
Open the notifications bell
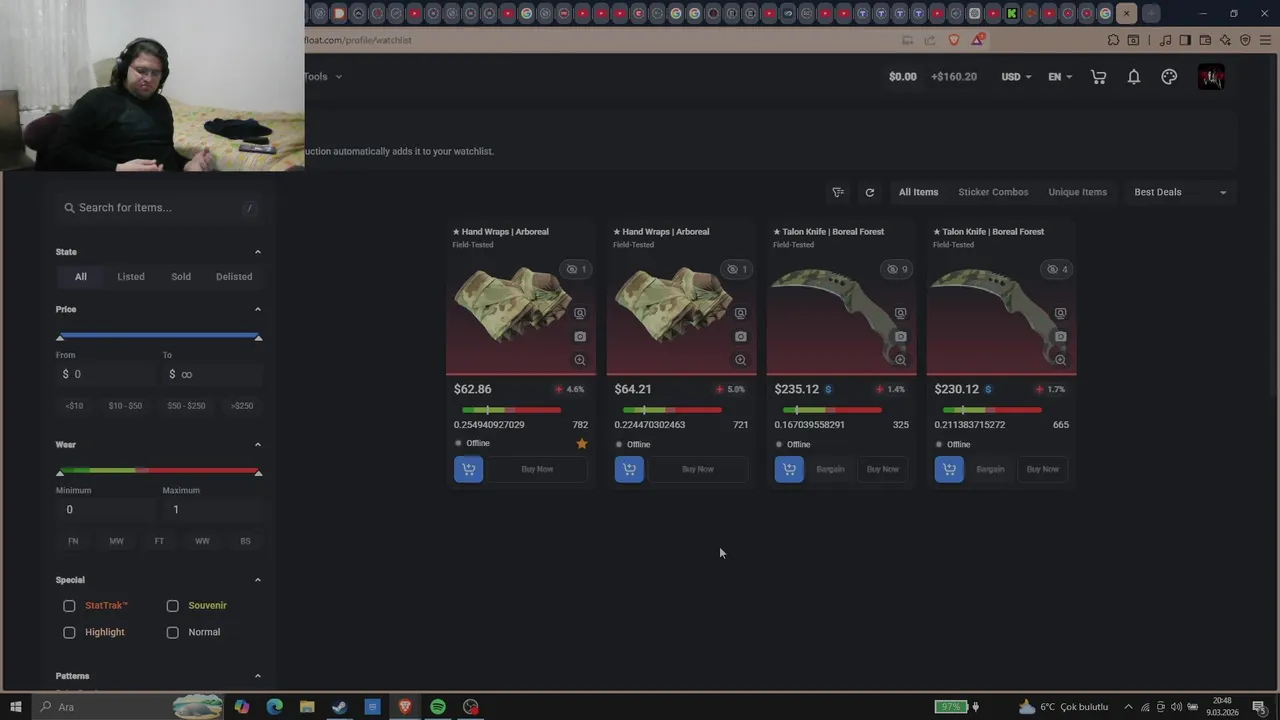click(x=1134, y=77)
